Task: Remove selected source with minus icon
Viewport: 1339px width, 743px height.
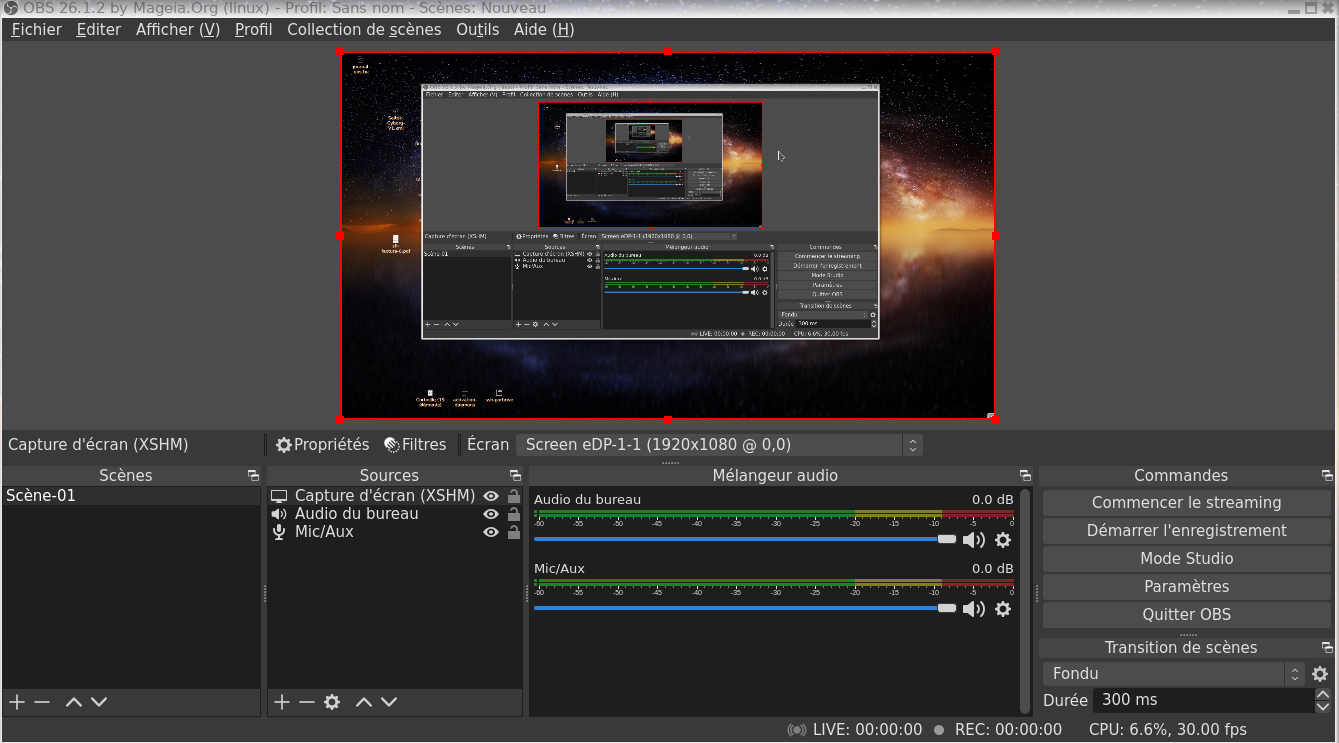Action: point(307,702)
